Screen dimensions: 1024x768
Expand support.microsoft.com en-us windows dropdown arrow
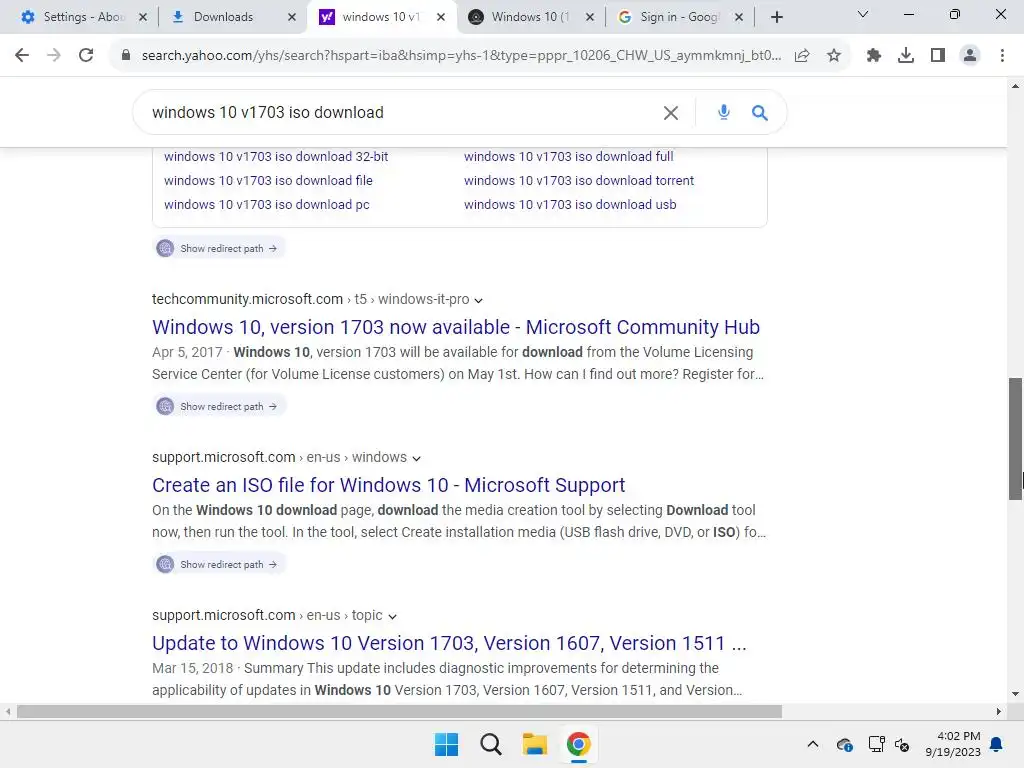417,458
